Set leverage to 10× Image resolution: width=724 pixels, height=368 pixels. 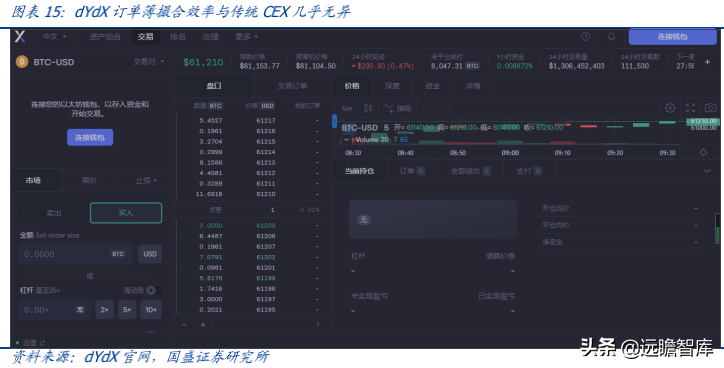151,309
